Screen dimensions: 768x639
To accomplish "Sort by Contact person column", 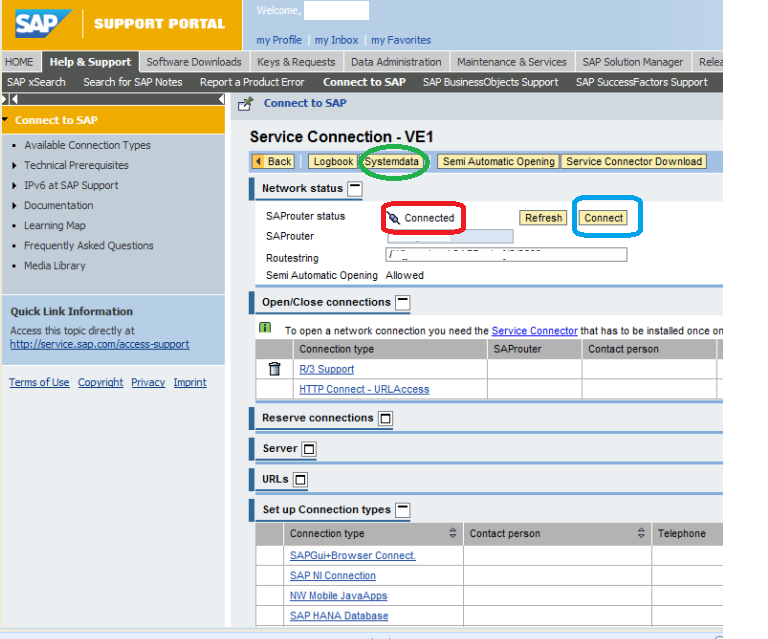I will [641, 533].
